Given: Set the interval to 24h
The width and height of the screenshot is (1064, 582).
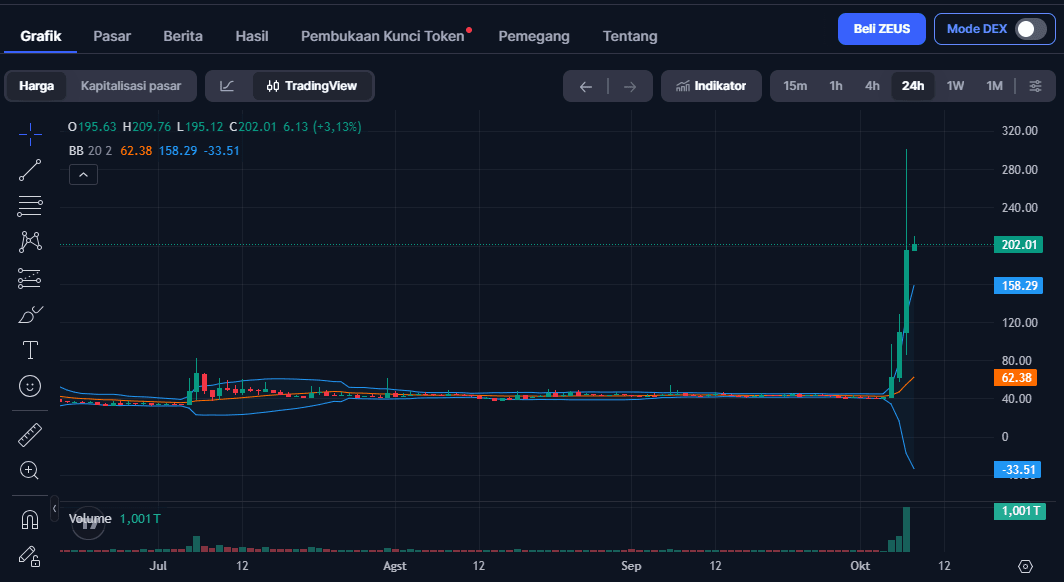Looking at the screenshot, I should (x=913, y=86).
